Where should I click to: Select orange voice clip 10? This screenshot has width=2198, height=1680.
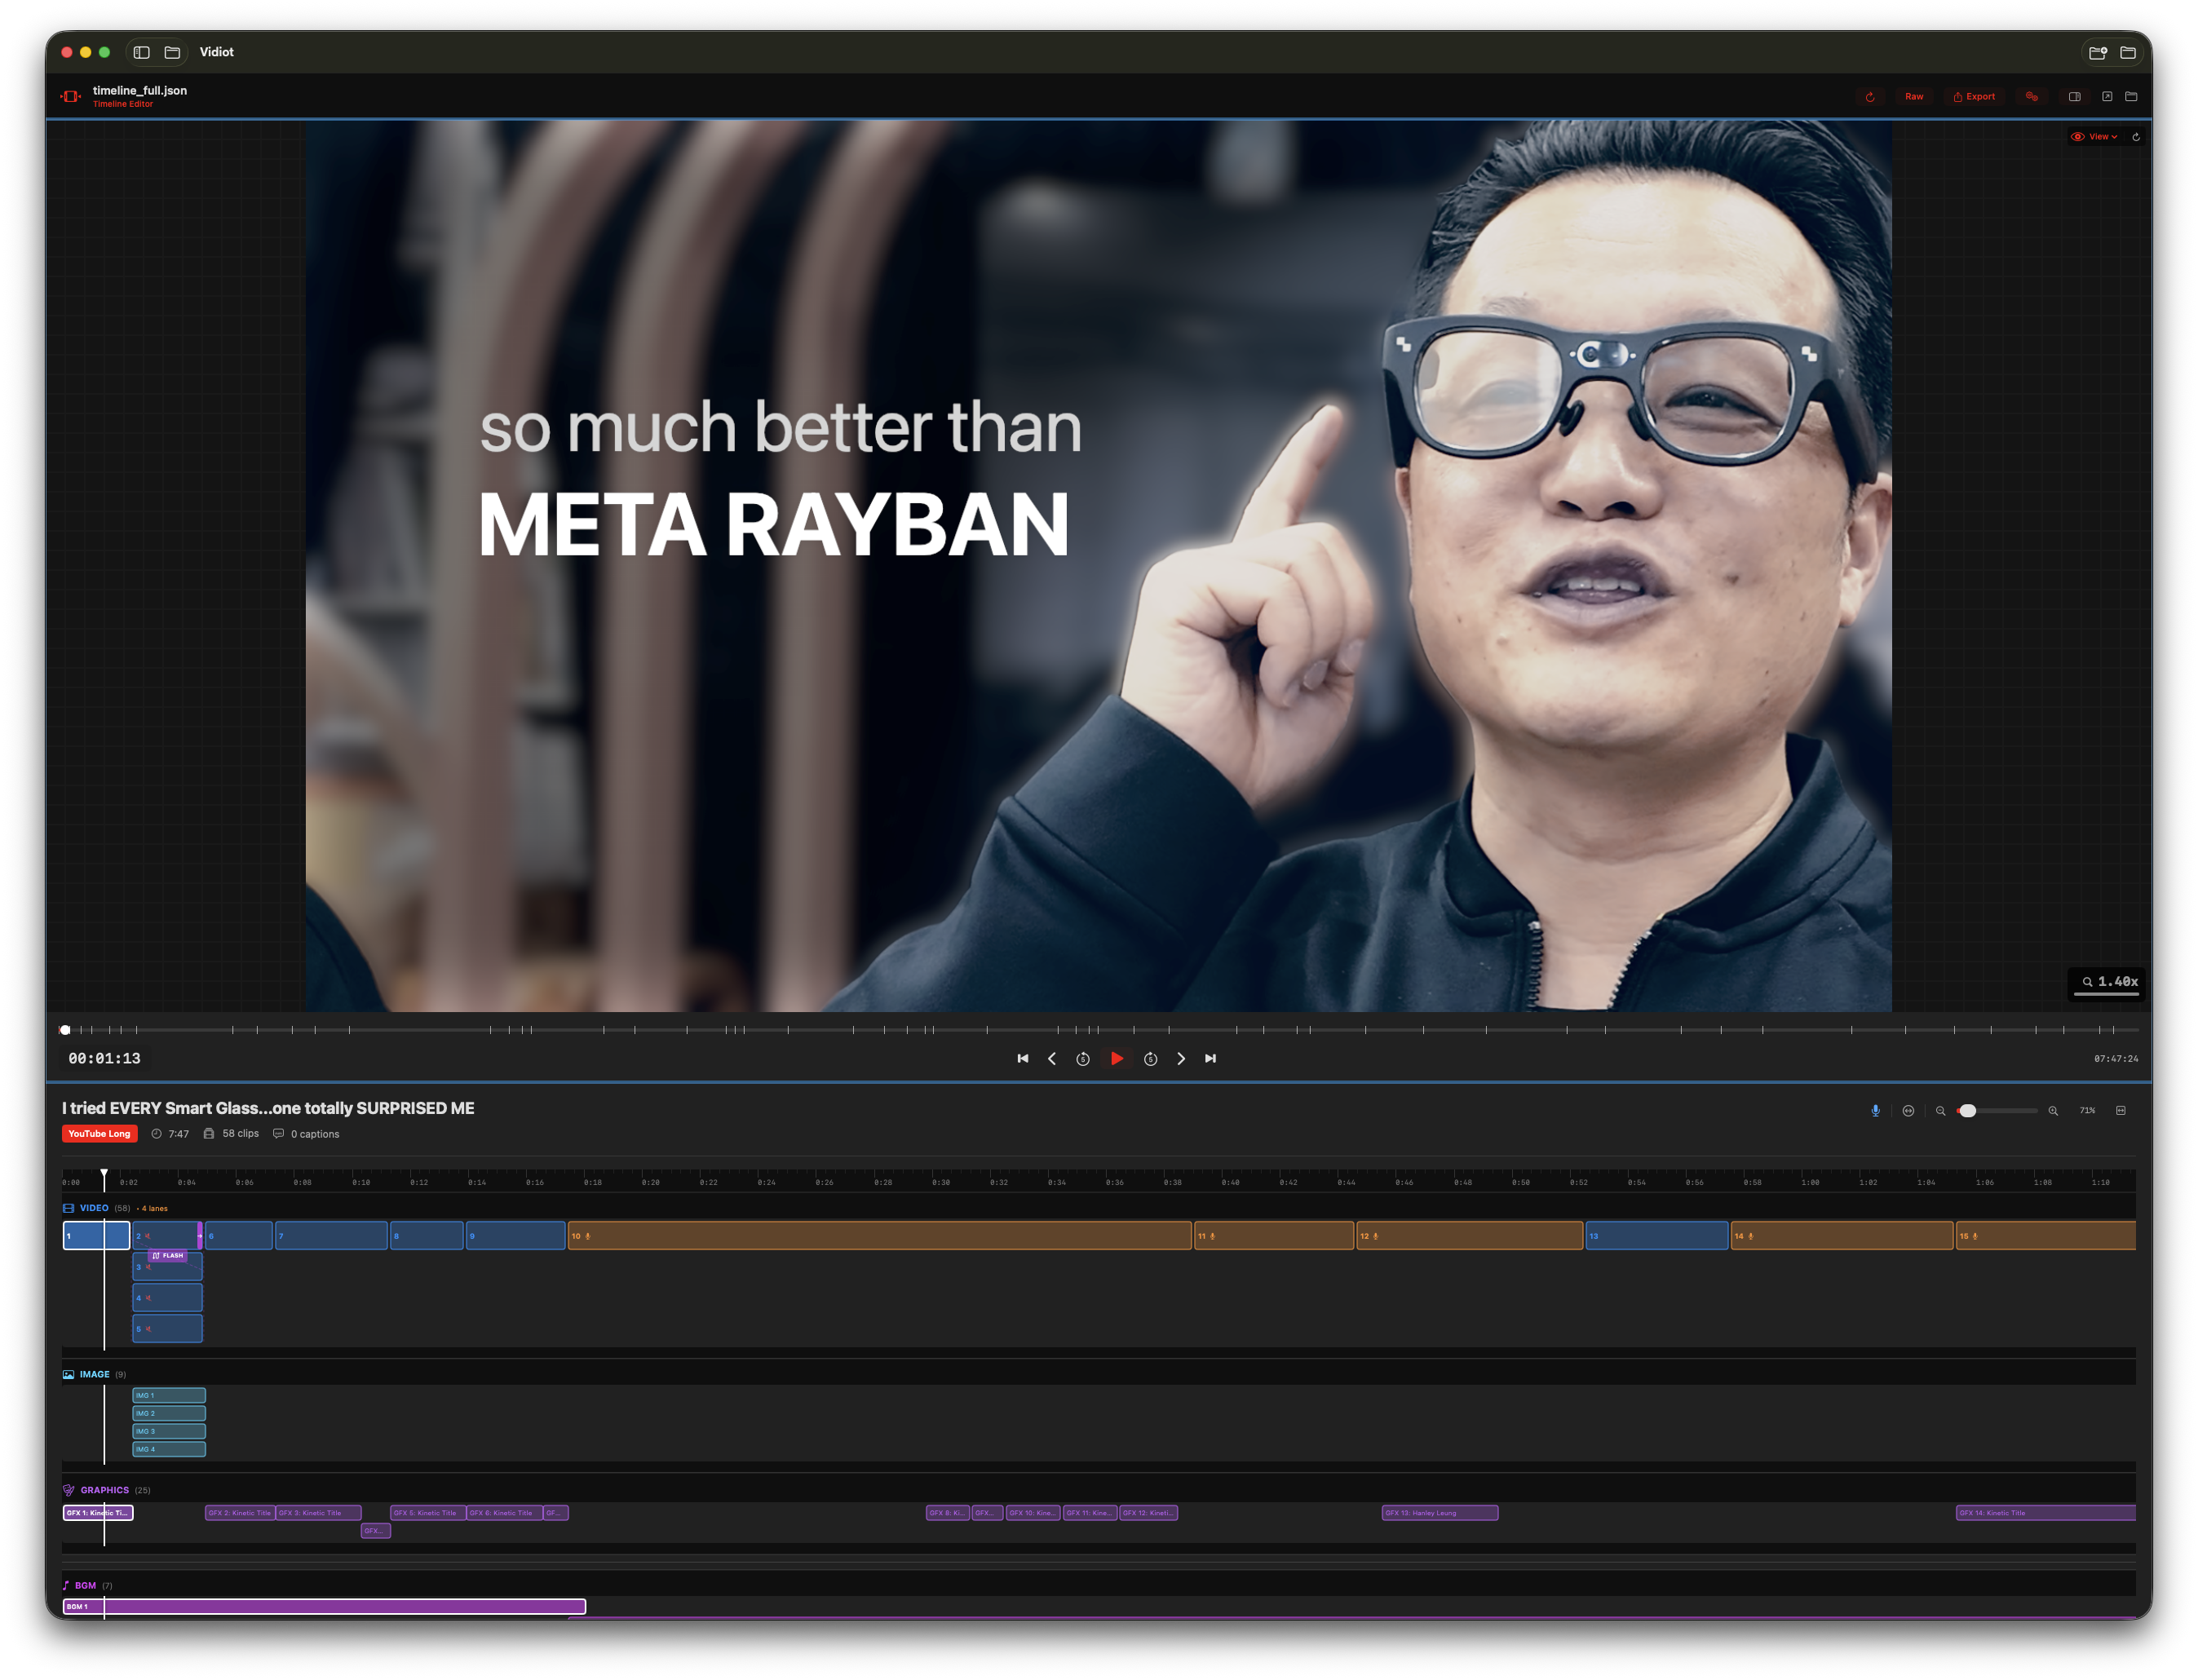point(879,1235)
